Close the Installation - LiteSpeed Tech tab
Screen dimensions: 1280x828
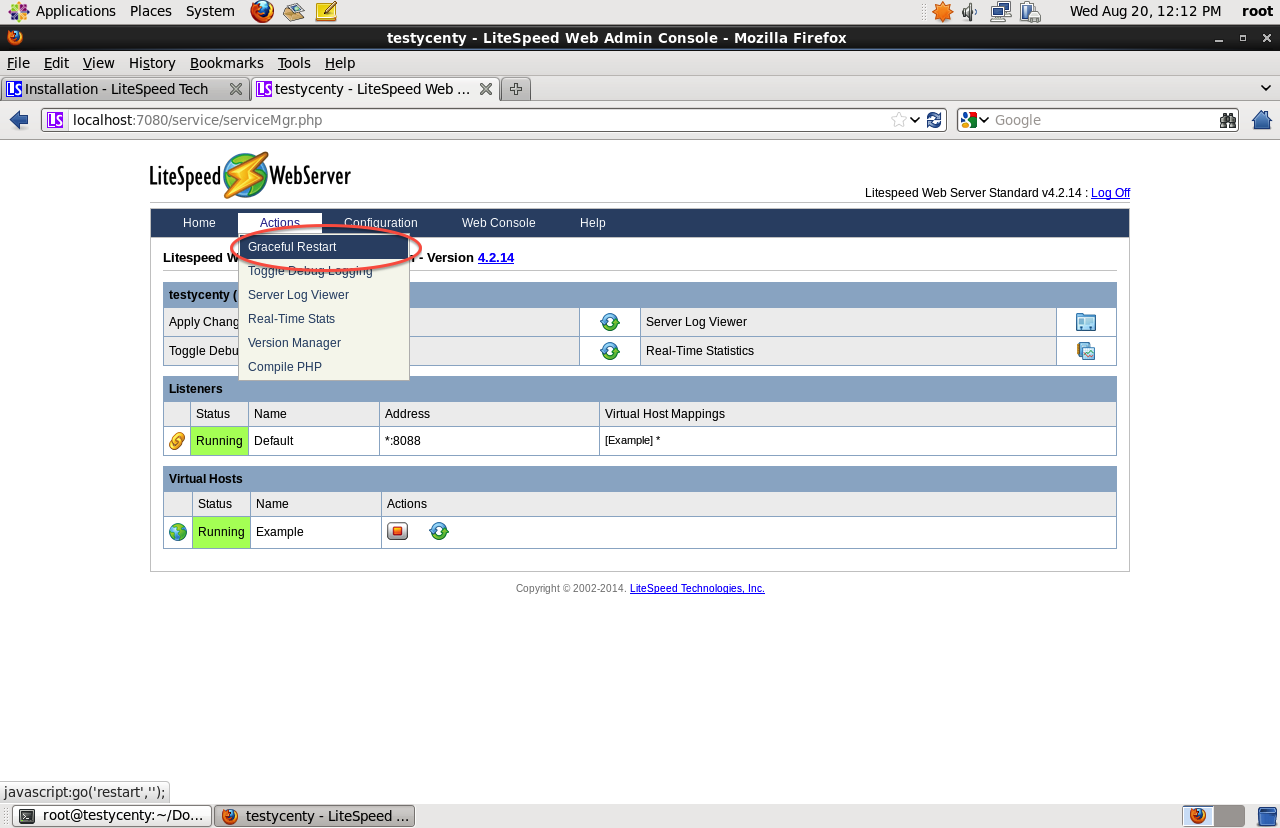tap(236, 89)
